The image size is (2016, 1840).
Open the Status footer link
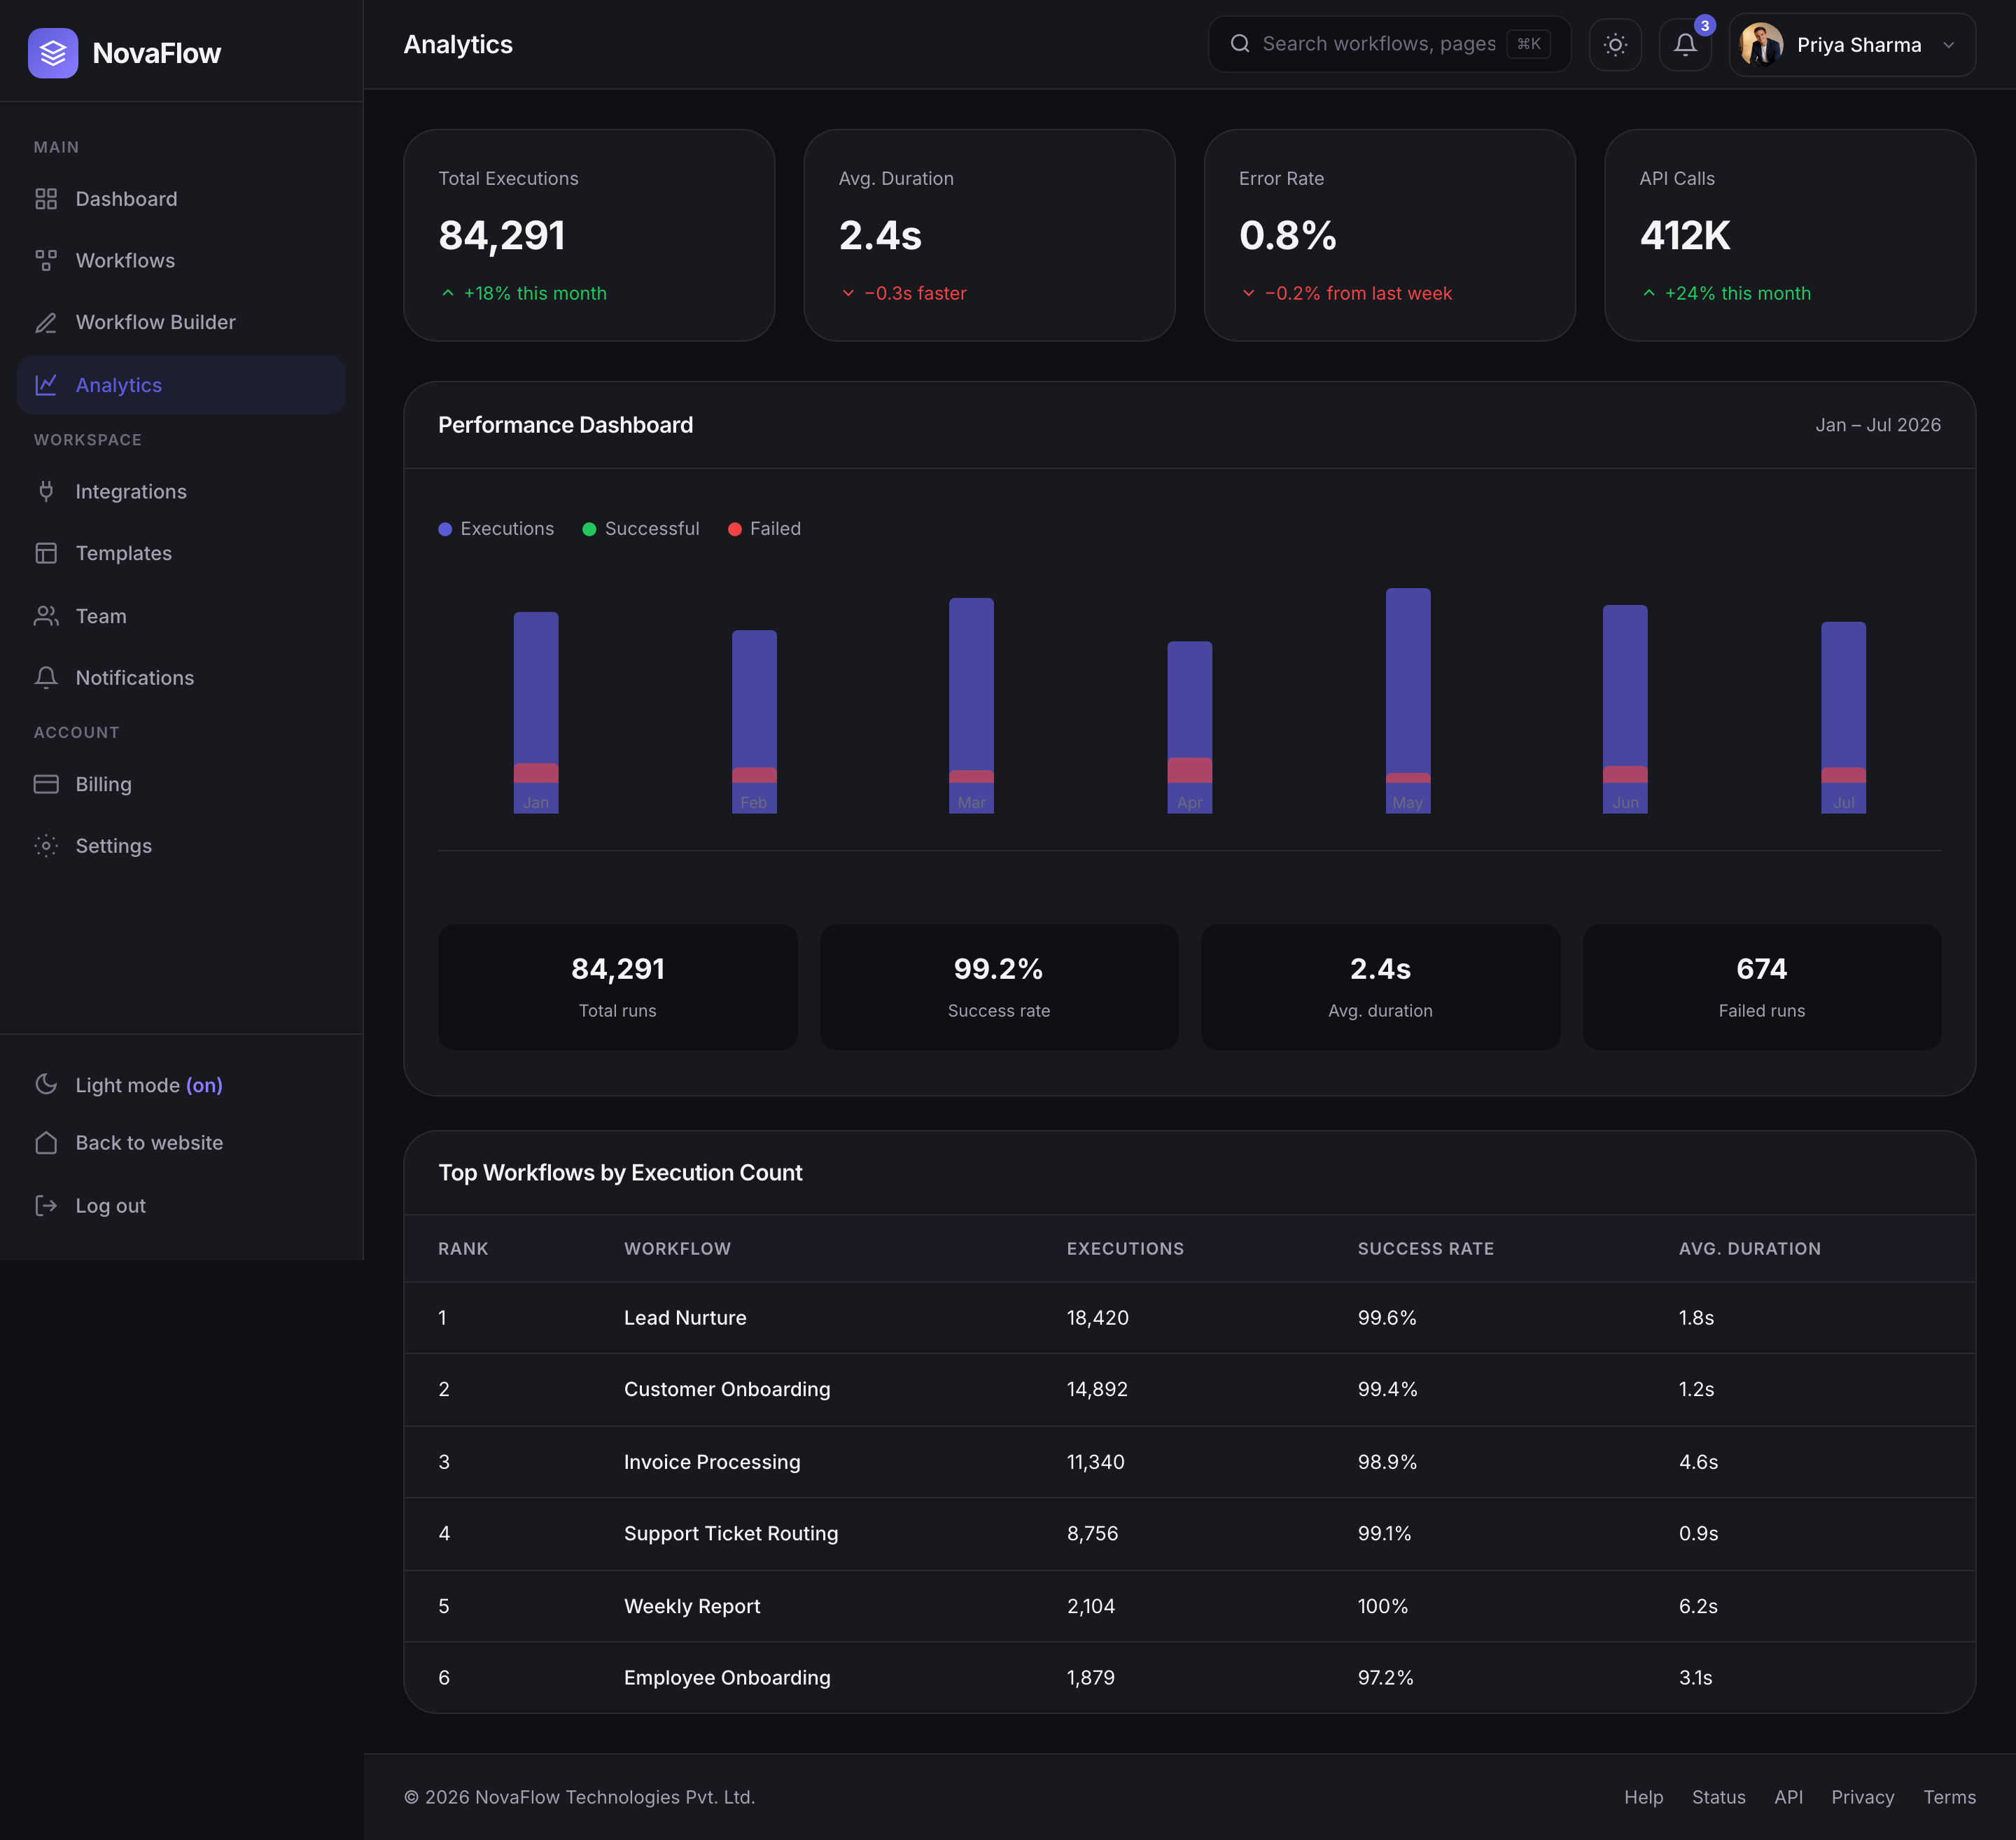pos(1718,1797)
